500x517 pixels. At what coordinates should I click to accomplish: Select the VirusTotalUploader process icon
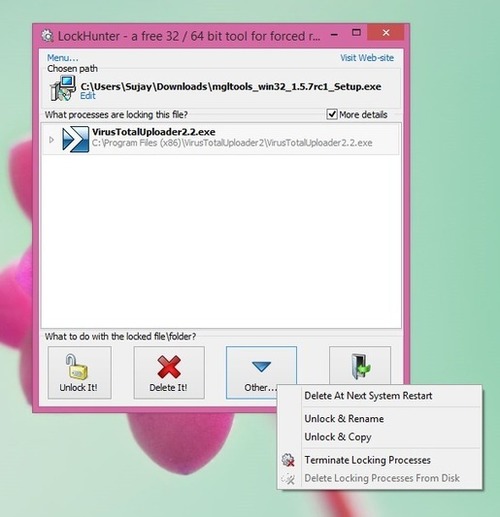tap(76, 139)
